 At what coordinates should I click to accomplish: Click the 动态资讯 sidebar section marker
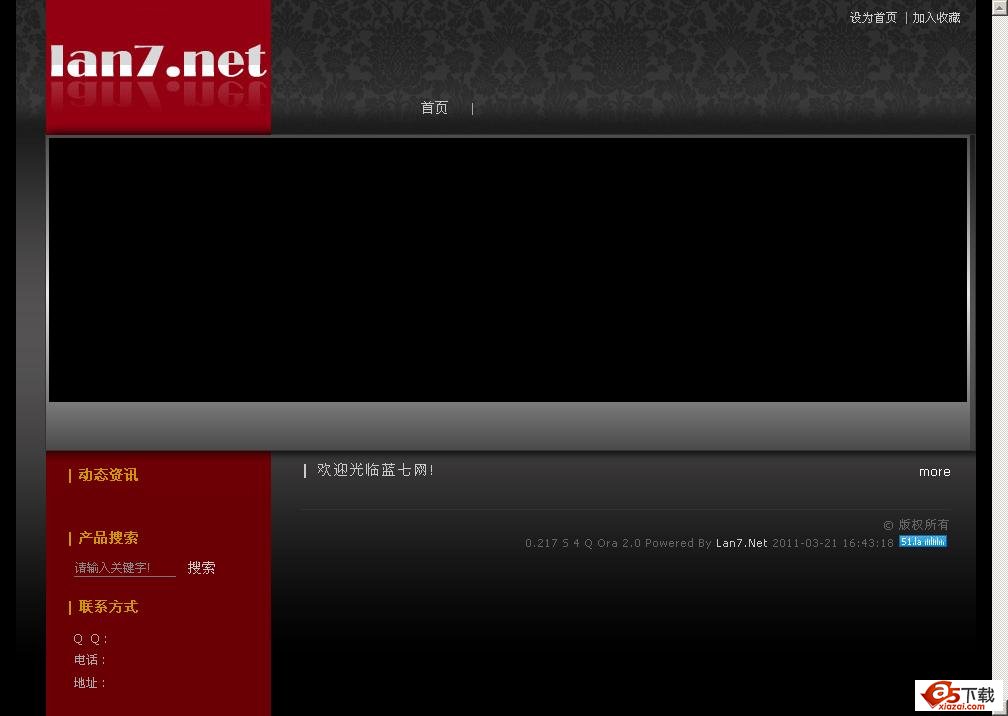[107, 475]
